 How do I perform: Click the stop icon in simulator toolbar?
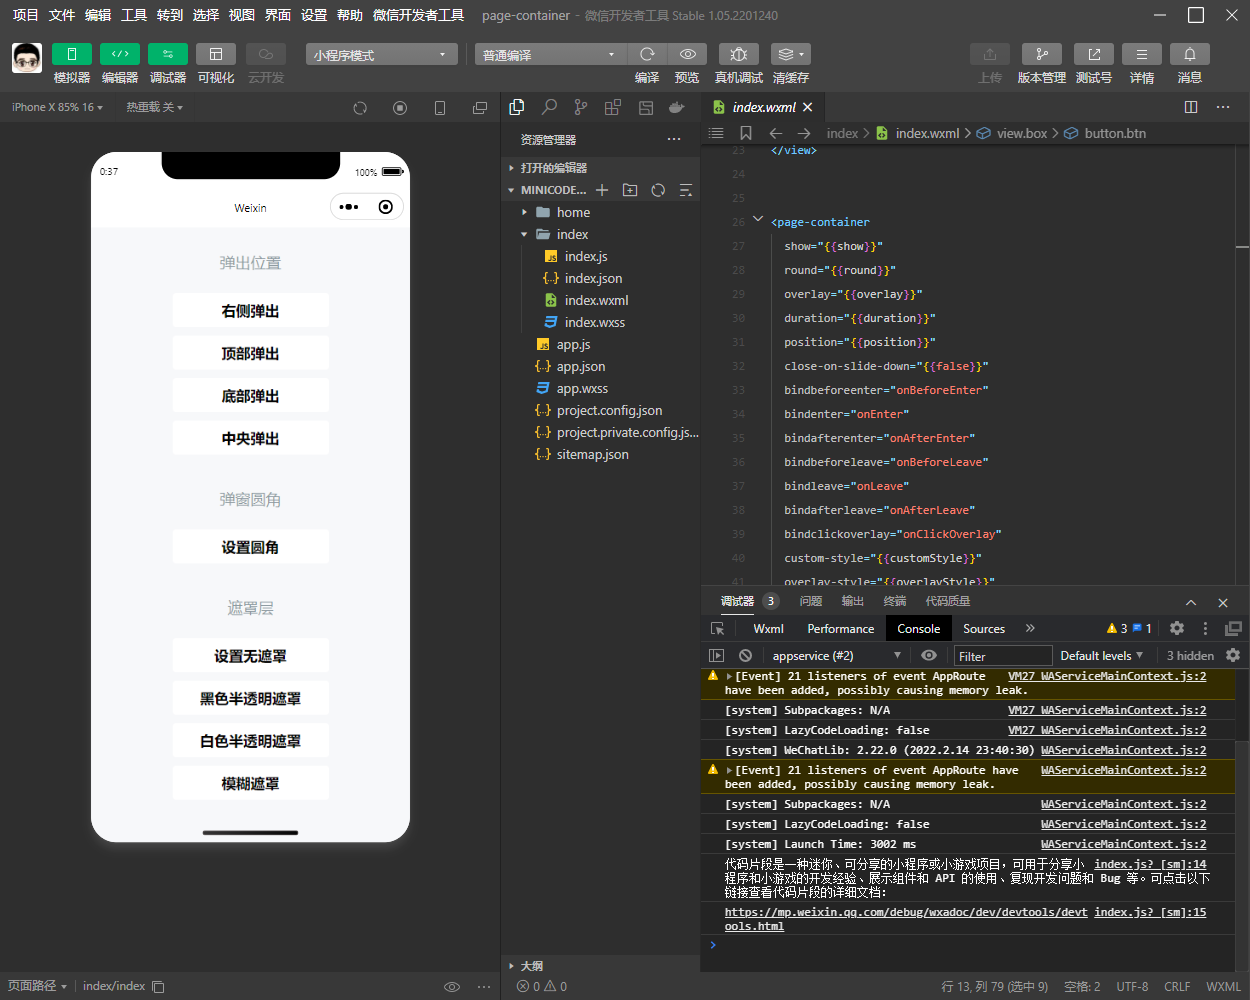[x=400, y=107]
